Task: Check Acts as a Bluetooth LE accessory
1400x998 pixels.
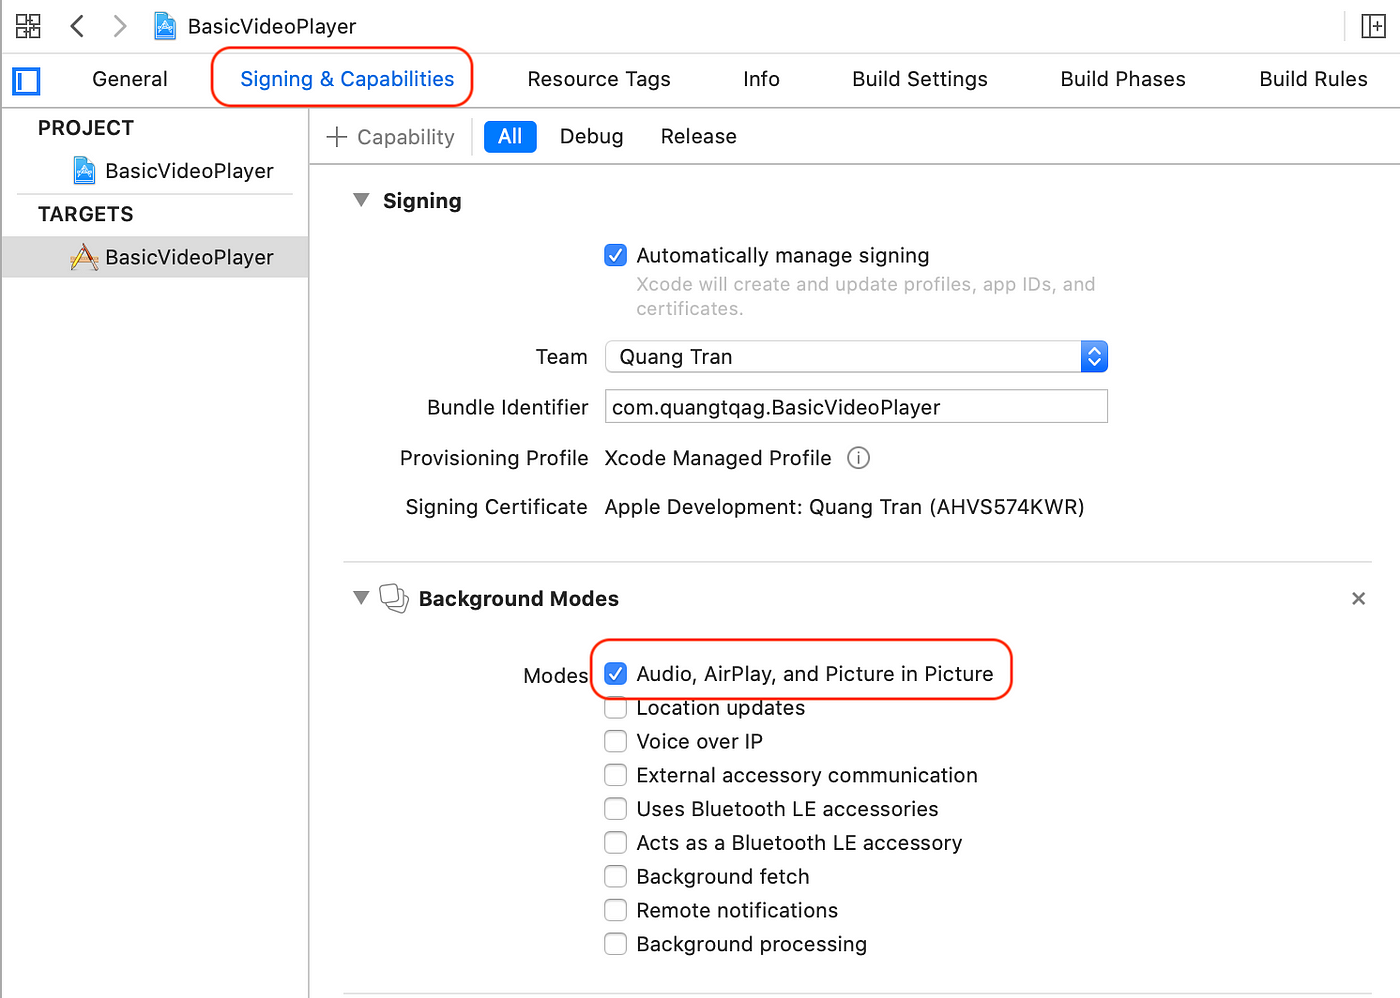Action: point(615,843)
